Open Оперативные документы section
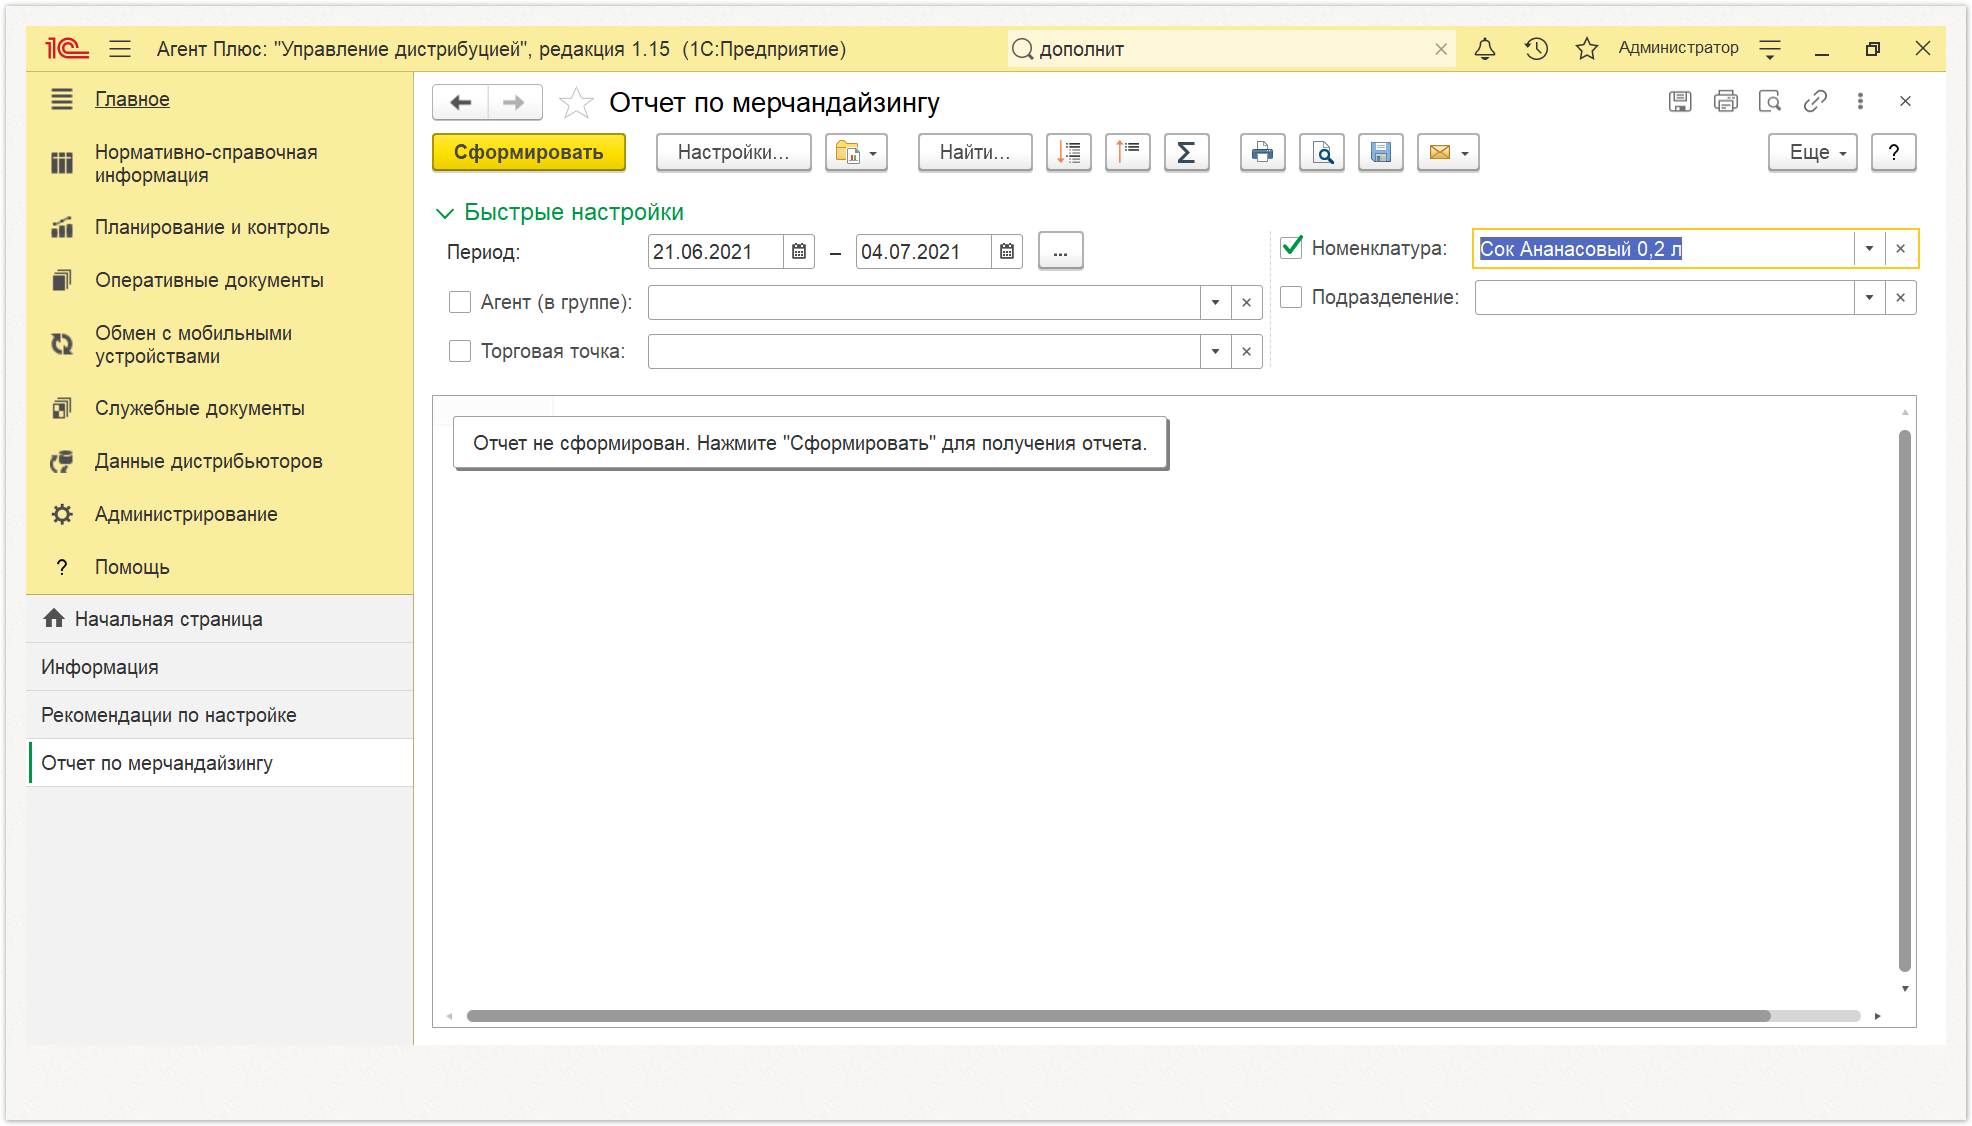The width and height of the screenshot is (1972, 1126). tap(209, 280)
